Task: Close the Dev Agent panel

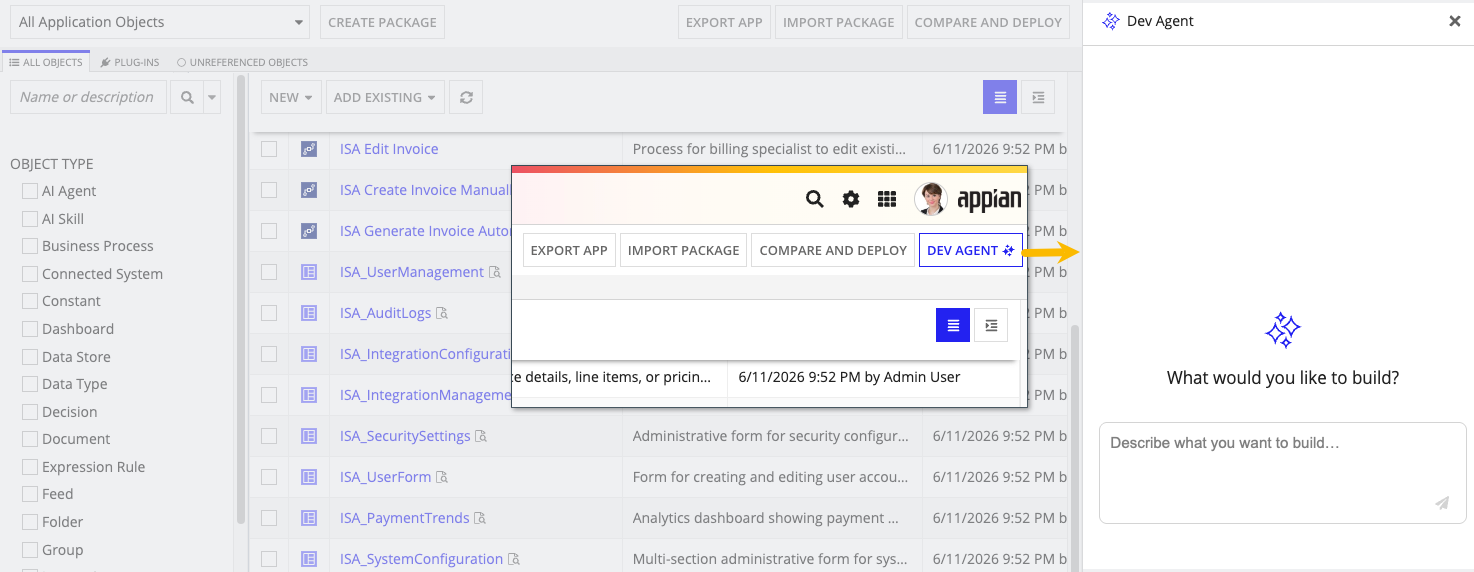Action: (1455, 21)
